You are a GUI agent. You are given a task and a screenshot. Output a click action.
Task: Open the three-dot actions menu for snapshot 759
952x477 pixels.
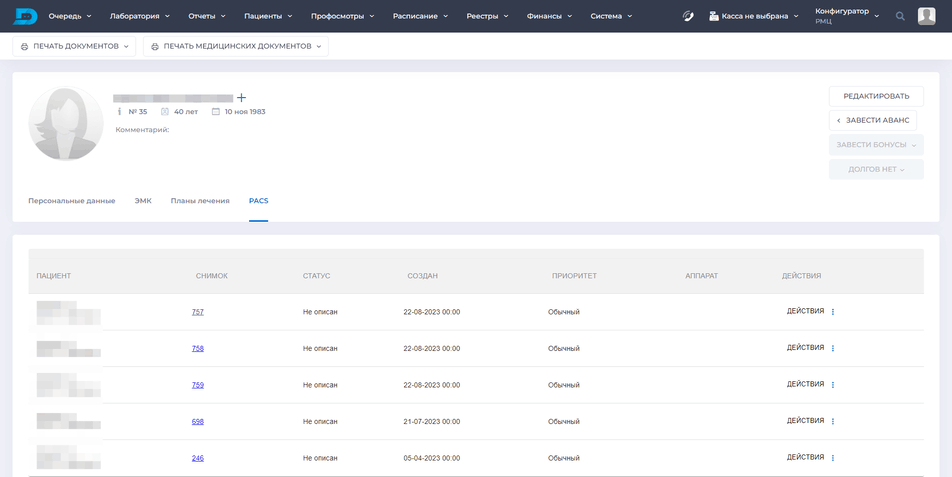(832, 385)
